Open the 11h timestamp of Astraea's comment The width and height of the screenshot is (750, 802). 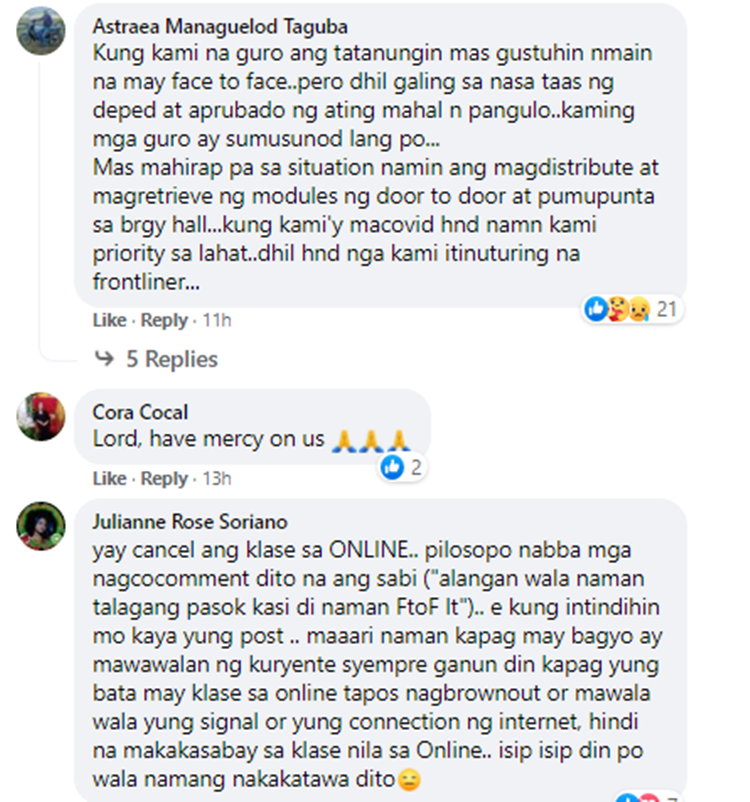tap(217, 320)
